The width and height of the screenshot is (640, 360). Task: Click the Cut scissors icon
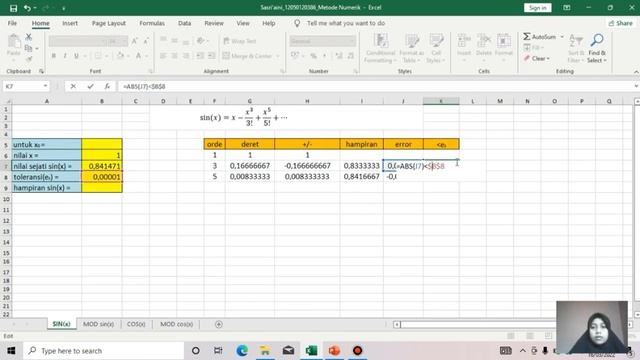29,37
